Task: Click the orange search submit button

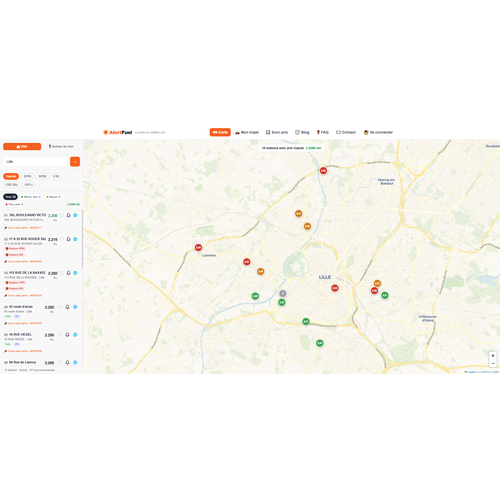Action: click(75, 162)
